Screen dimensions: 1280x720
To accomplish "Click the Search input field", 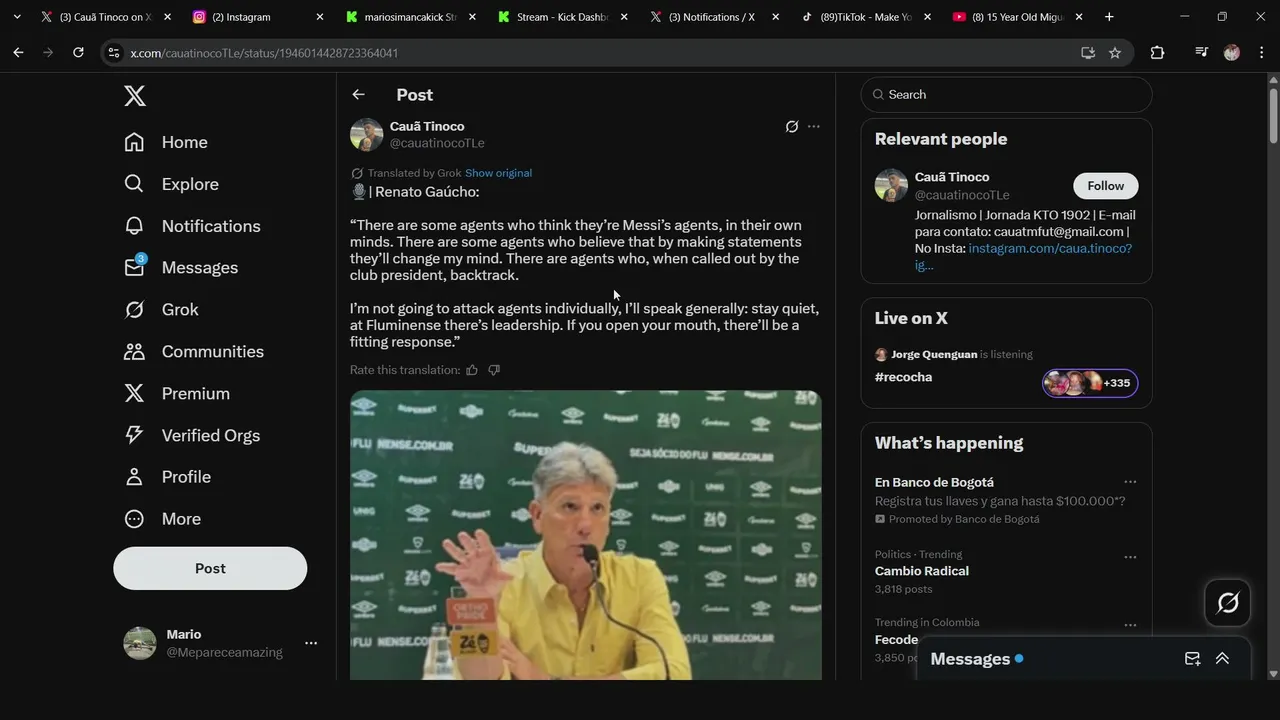I will click(x=1006, y=94).
